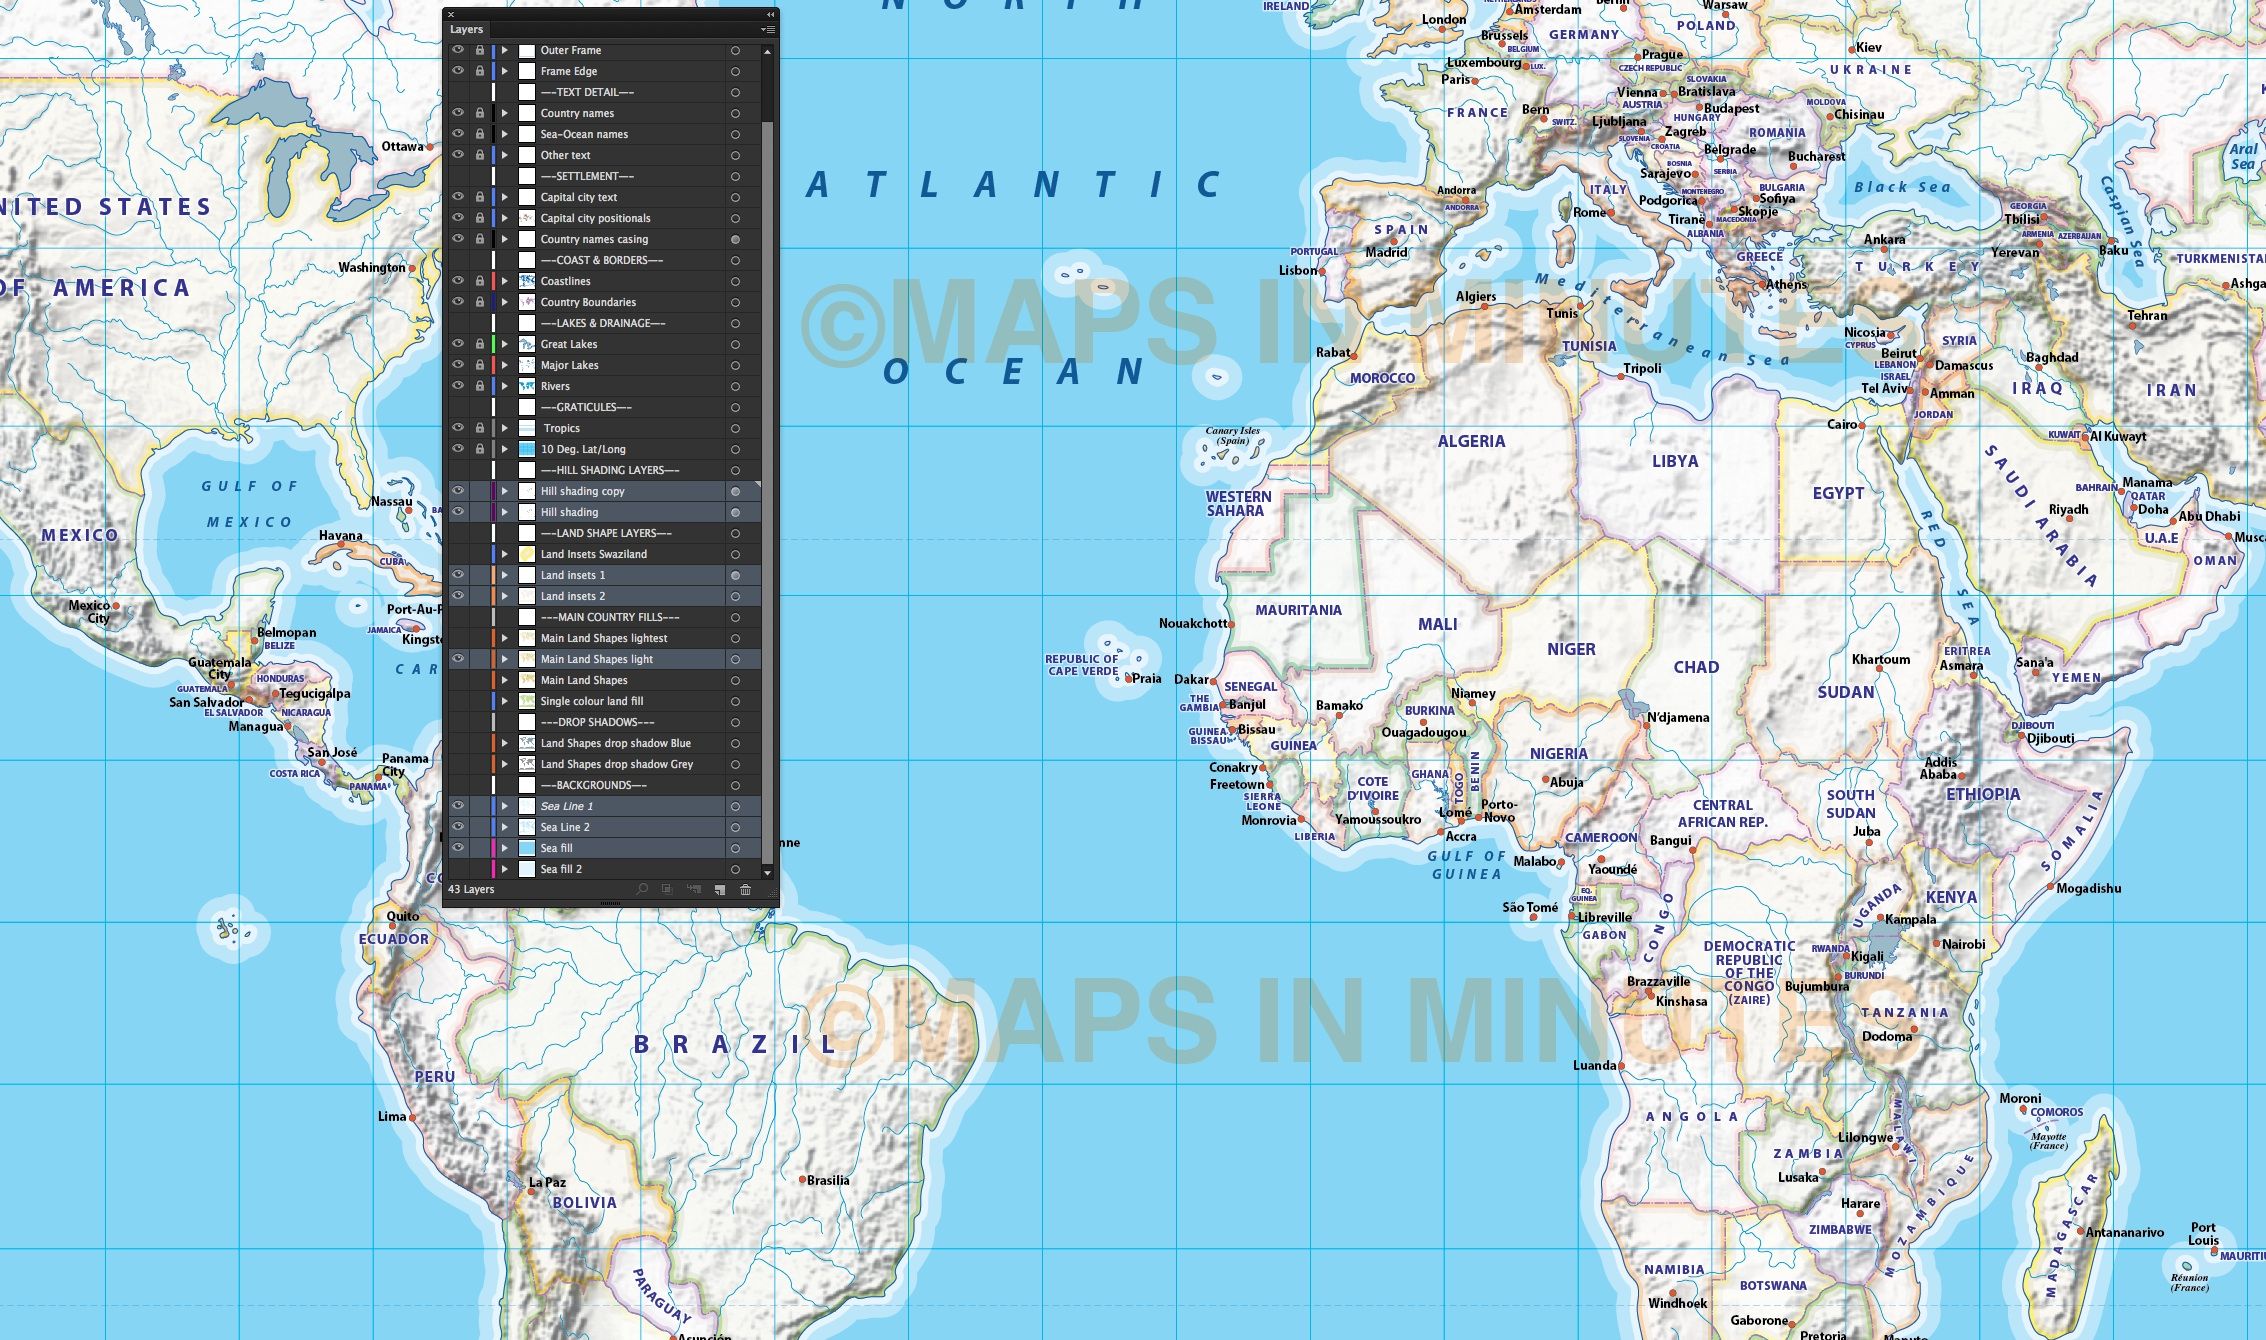Hide the Country Boundaries layer
2266x1340 pixels.
click(x=458, y=302)
